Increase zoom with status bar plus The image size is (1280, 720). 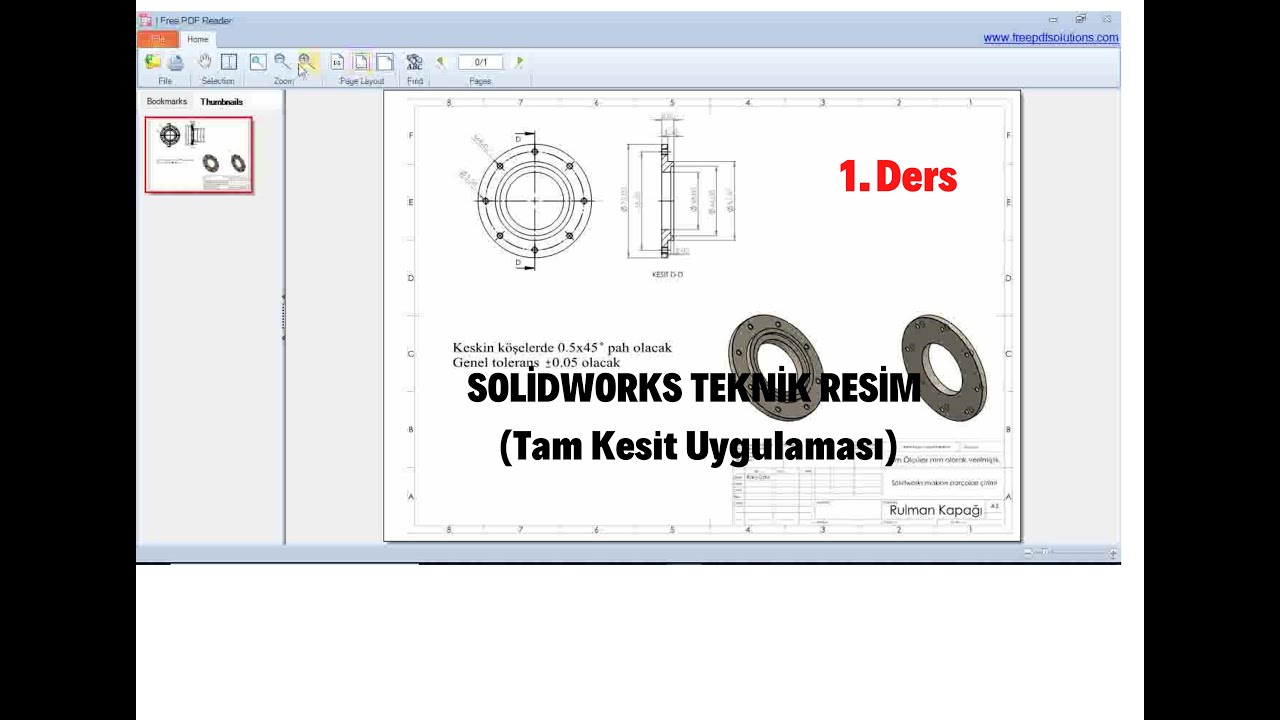click(1113, 553)
